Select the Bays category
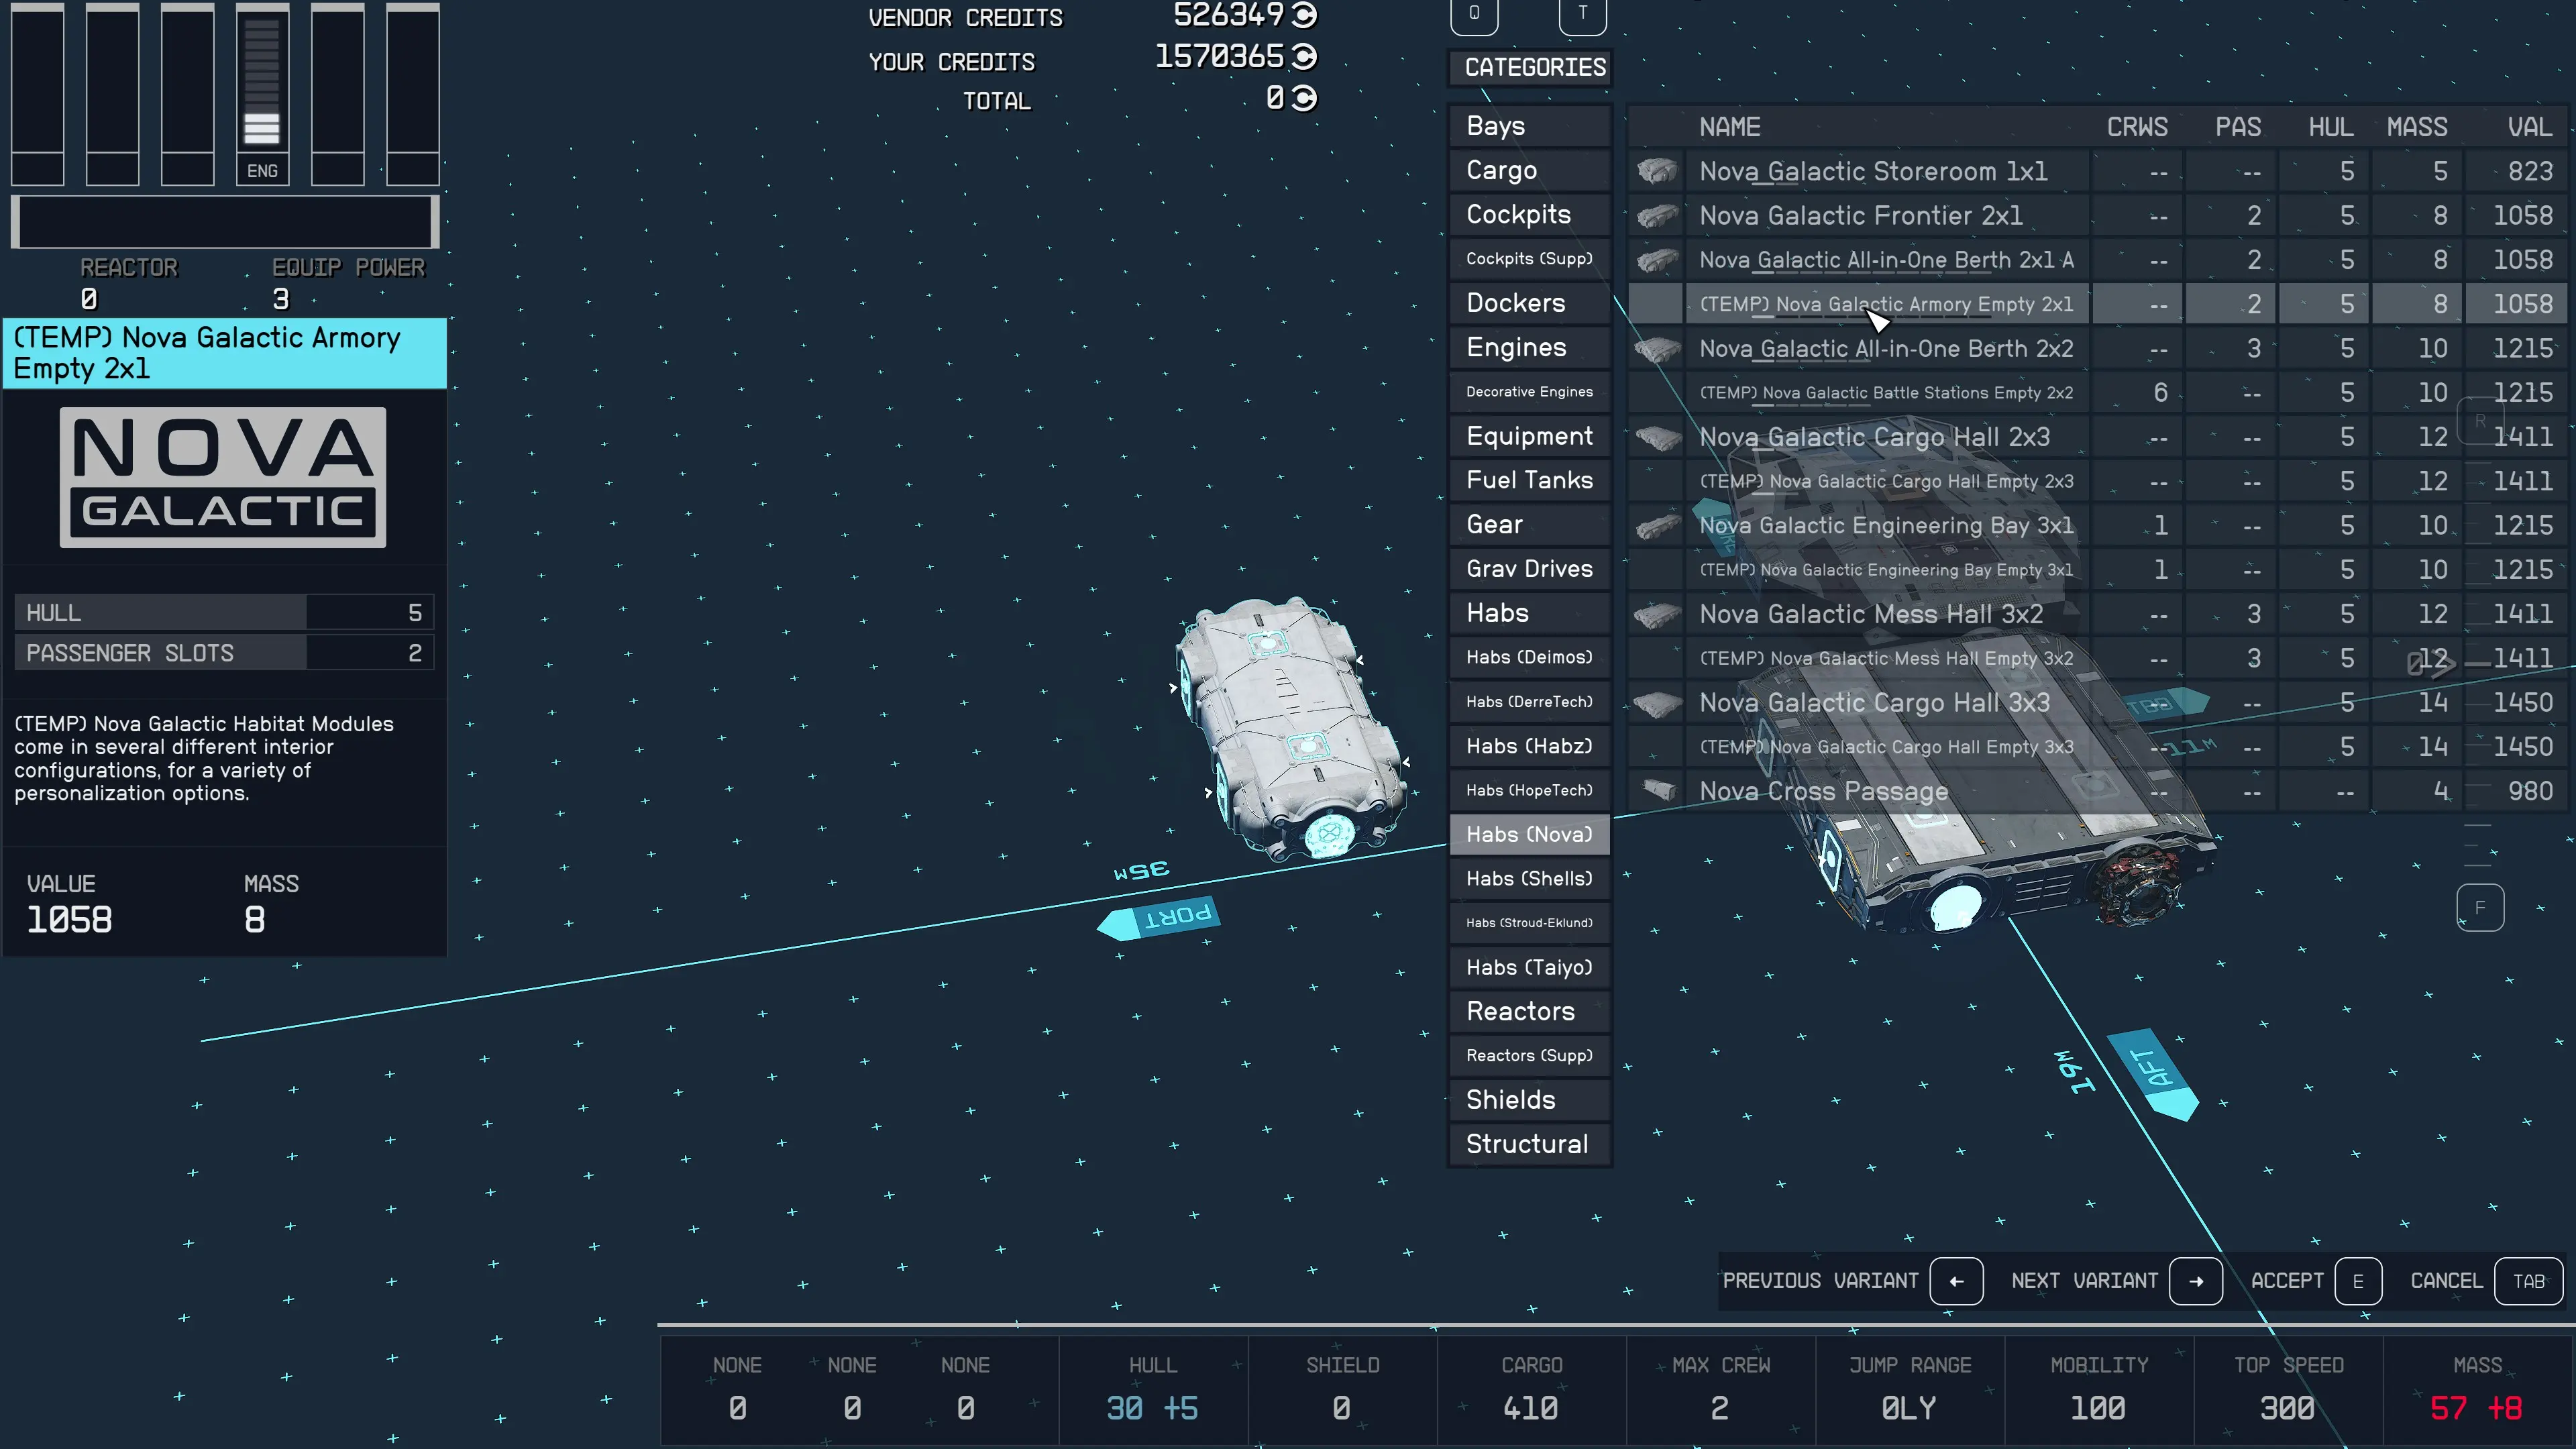 (1530, 126)
